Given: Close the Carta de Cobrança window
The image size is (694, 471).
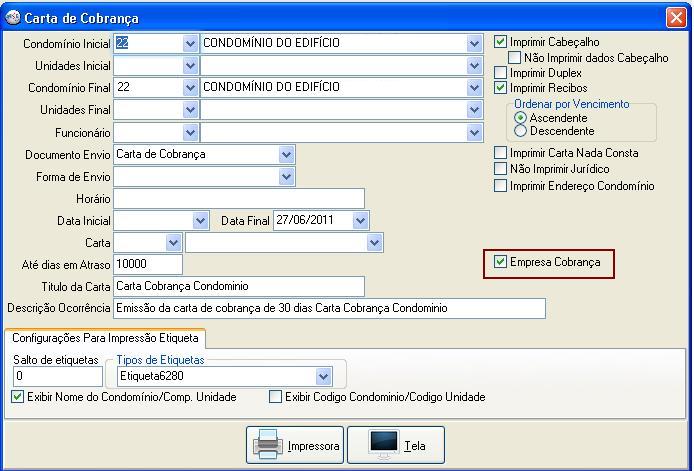Looking at the screenshot, I should pyautogui.click(x=675, y=18).
